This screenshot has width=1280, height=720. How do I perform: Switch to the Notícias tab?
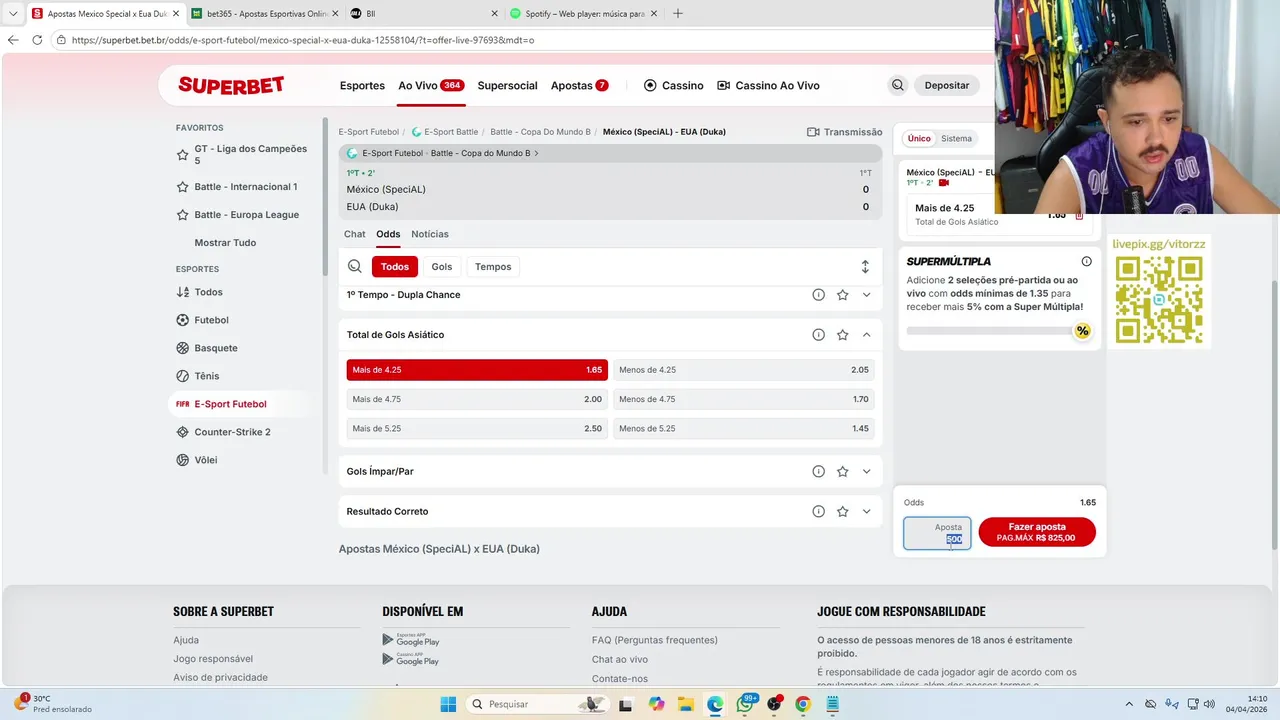[x=430, y=234]
